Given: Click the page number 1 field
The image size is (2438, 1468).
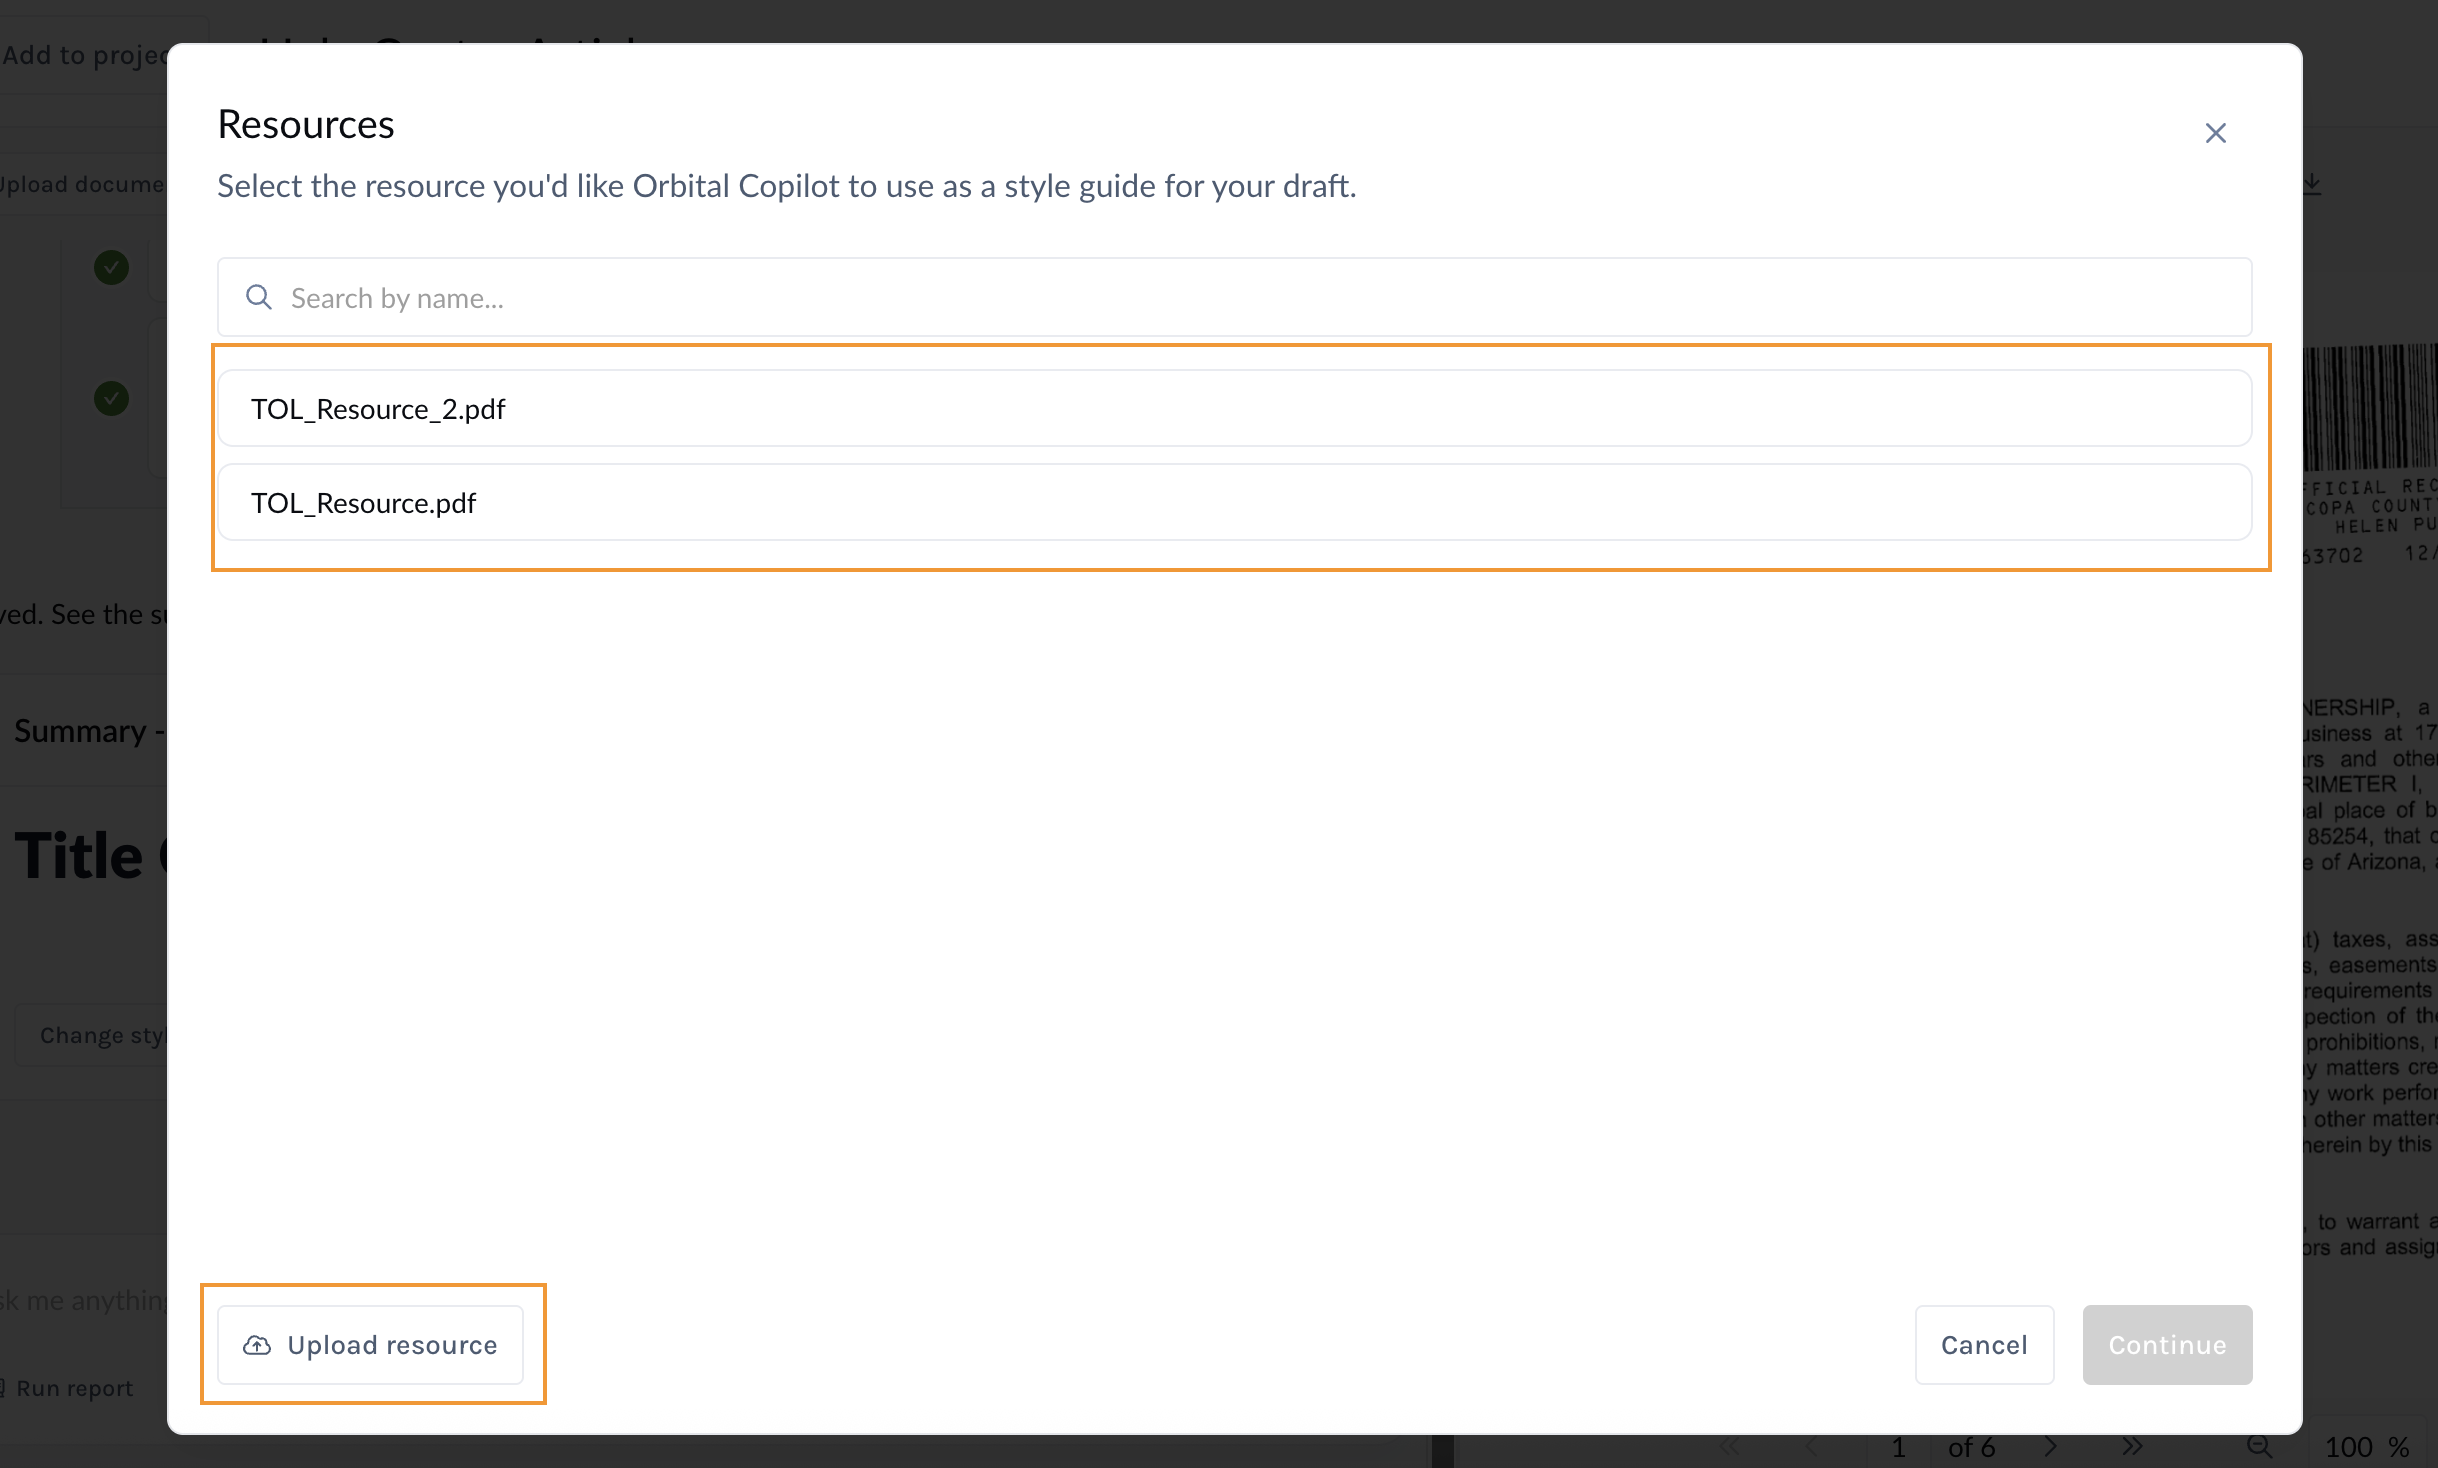Looking at the screenshot, I should click(x=1898, y=1447).
